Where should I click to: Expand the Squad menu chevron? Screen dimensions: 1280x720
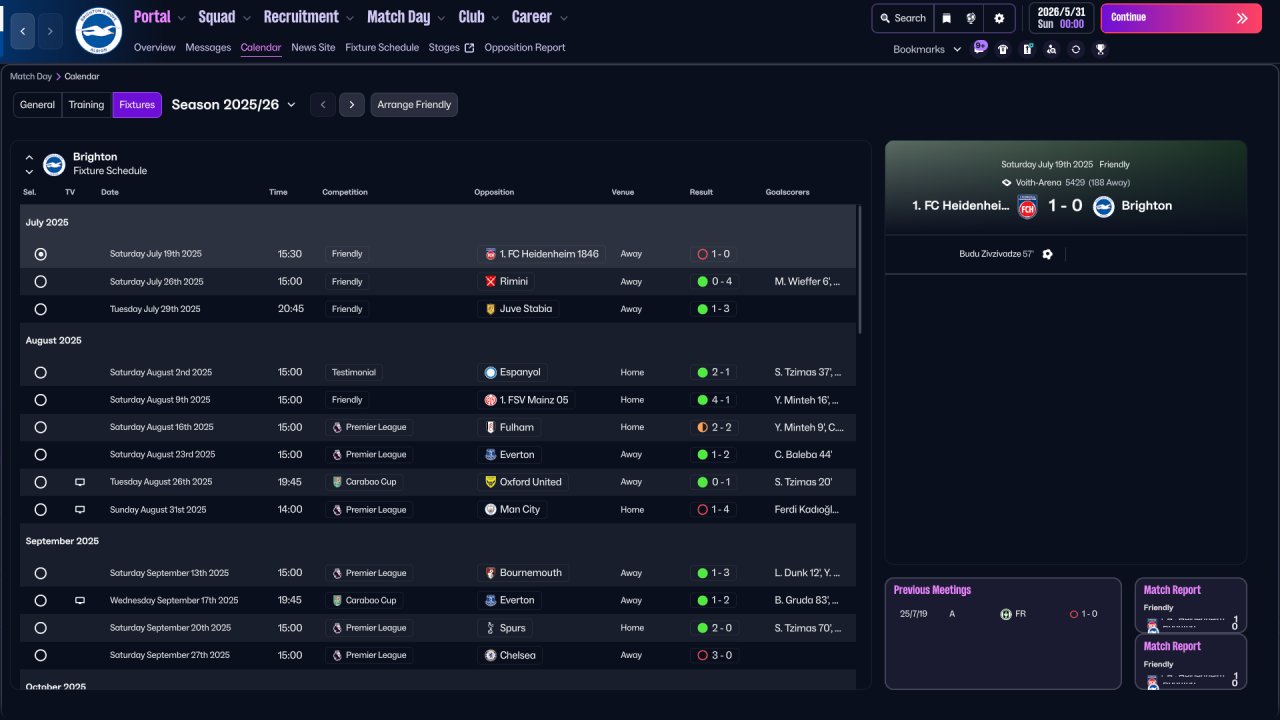tap(246, 18)
